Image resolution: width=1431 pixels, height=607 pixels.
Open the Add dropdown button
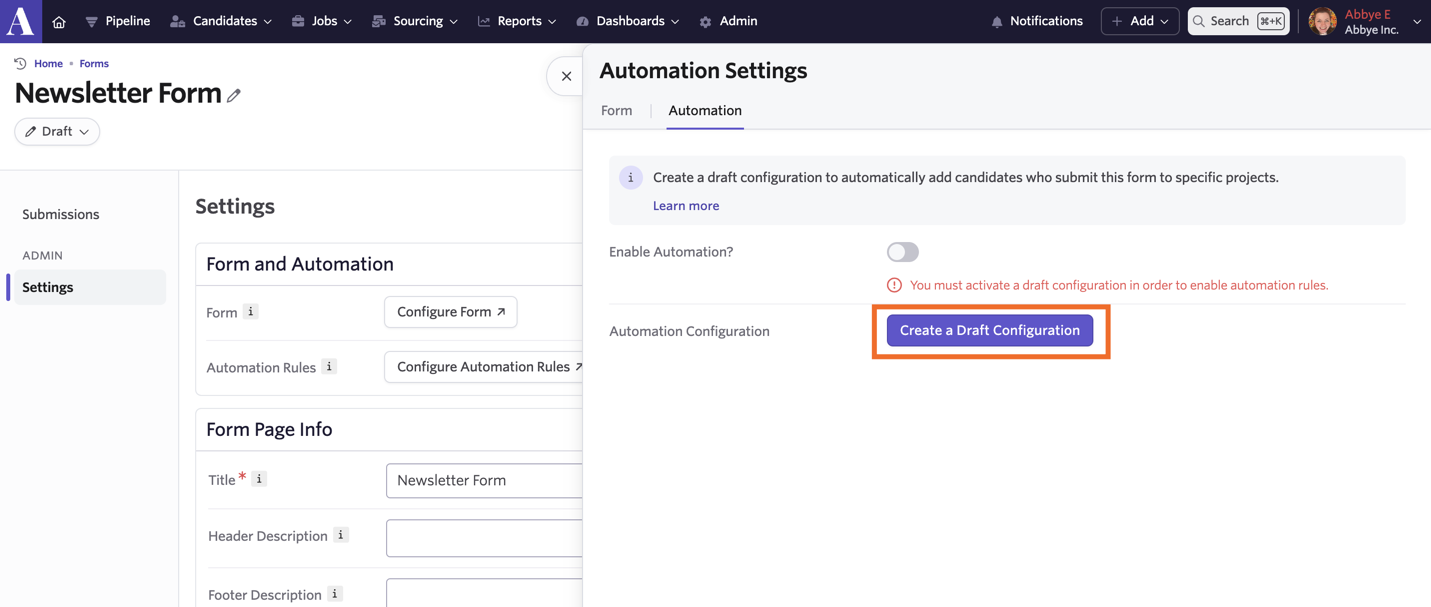[x=1140, y=21]
